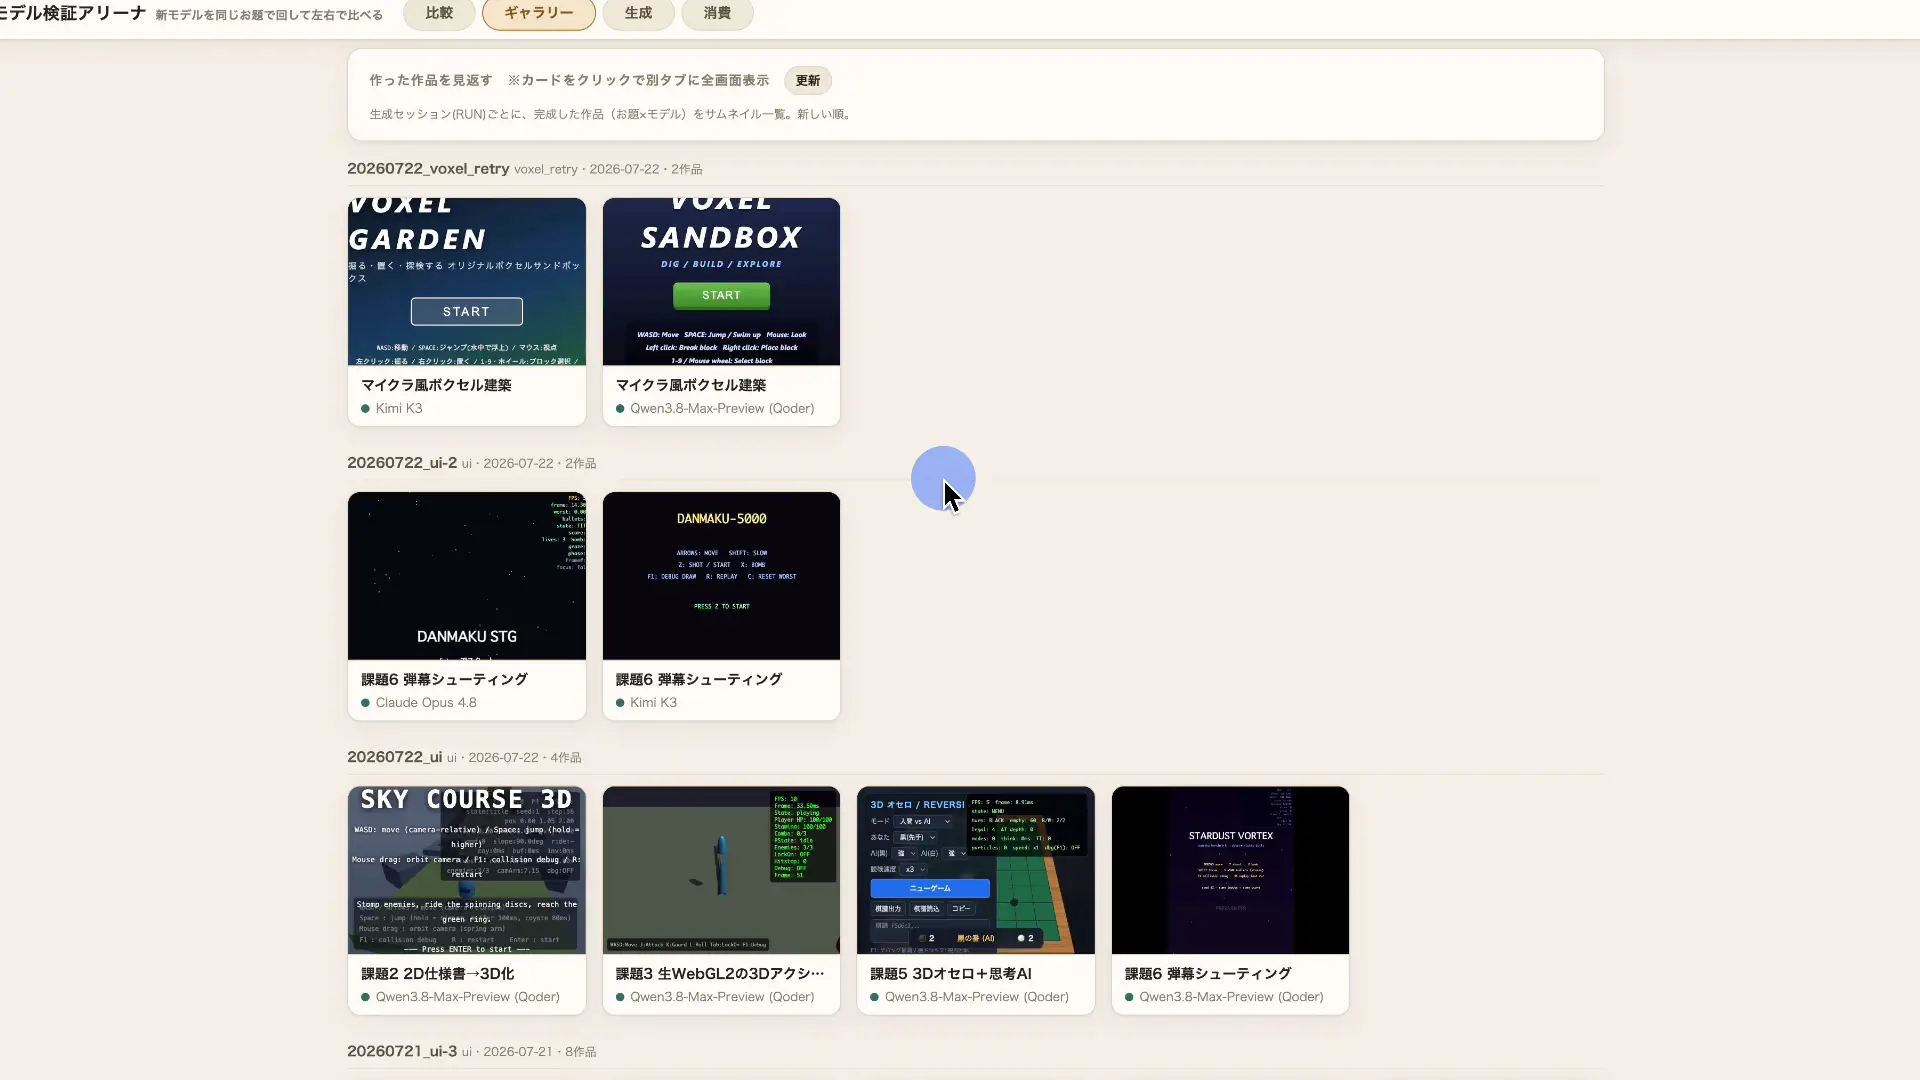Click the 20260722_voxel_retry session heading
1920x1080 pixels.
428,168
